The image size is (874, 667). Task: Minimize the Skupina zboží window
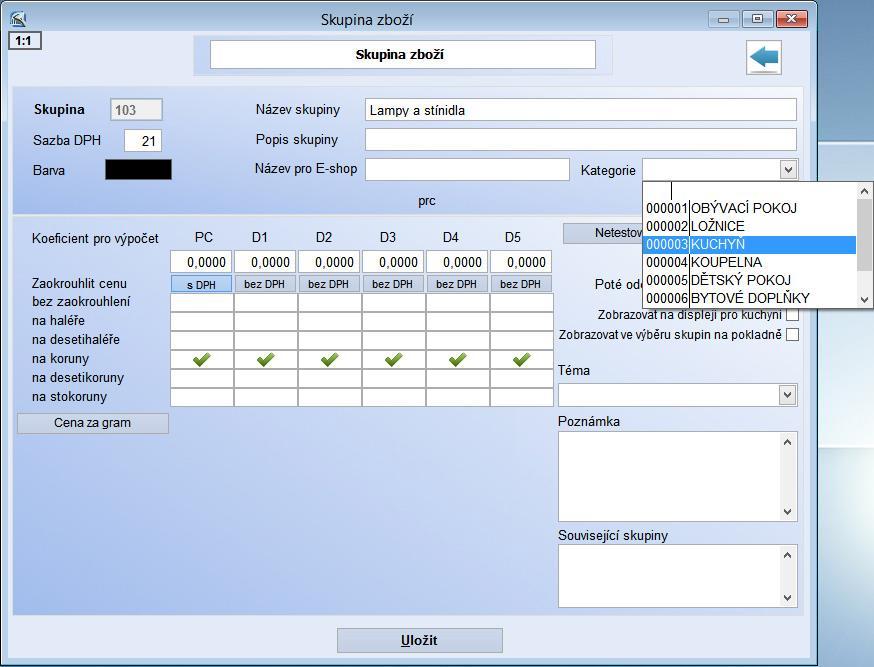[724, 20]
